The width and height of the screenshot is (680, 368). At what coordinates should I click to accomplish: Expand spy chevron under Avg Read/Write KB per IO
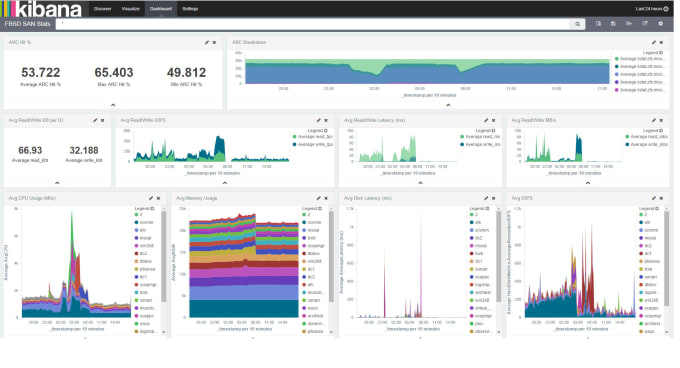[x=57, y=183]
